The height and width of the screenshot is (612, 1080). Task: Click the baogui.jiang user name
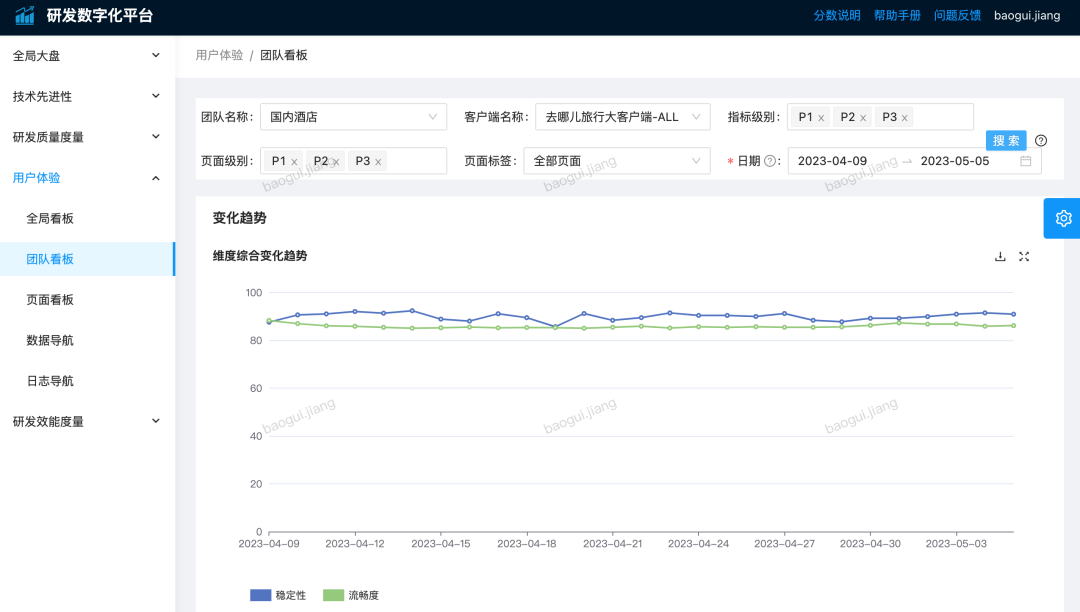pyautogui.click(x=1027, y=15)
